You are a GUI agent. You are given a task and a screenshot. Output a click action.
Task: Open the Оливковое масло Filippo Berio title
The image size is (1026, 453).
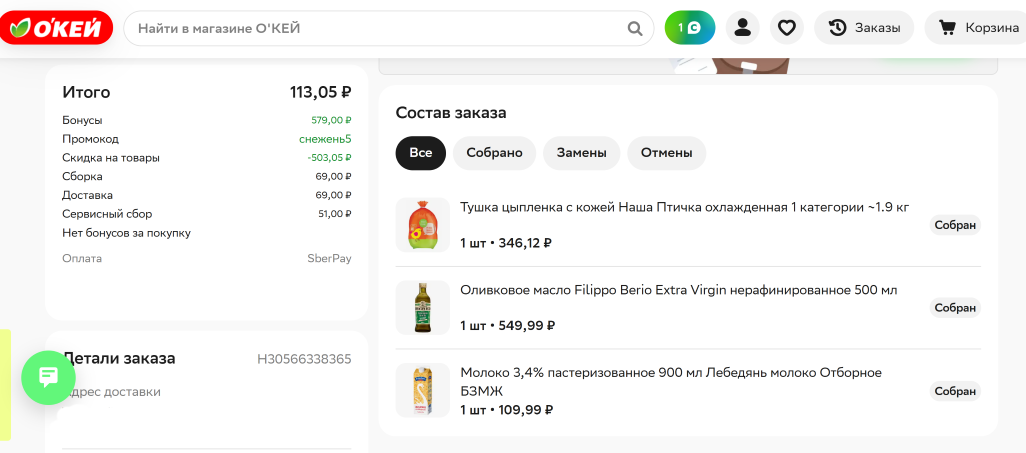(x=678, y=290)
